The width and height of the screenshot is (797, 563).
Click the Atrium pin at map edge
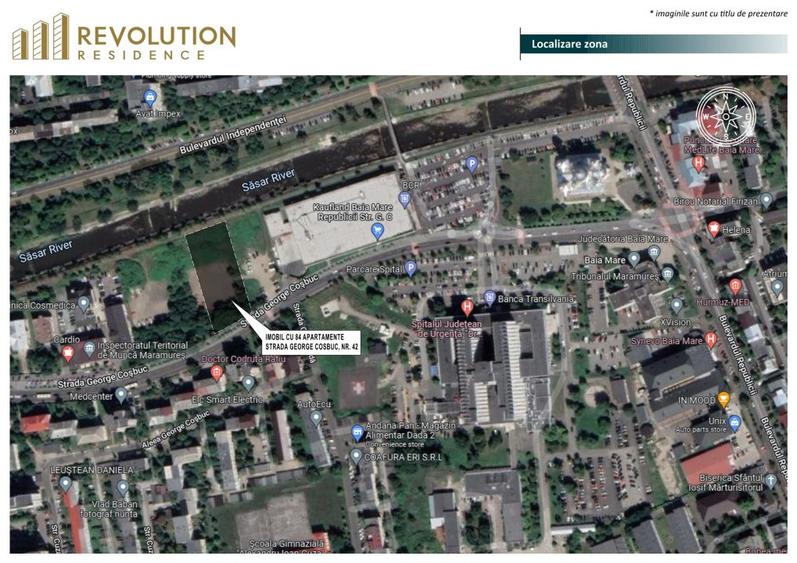(777, 287)
